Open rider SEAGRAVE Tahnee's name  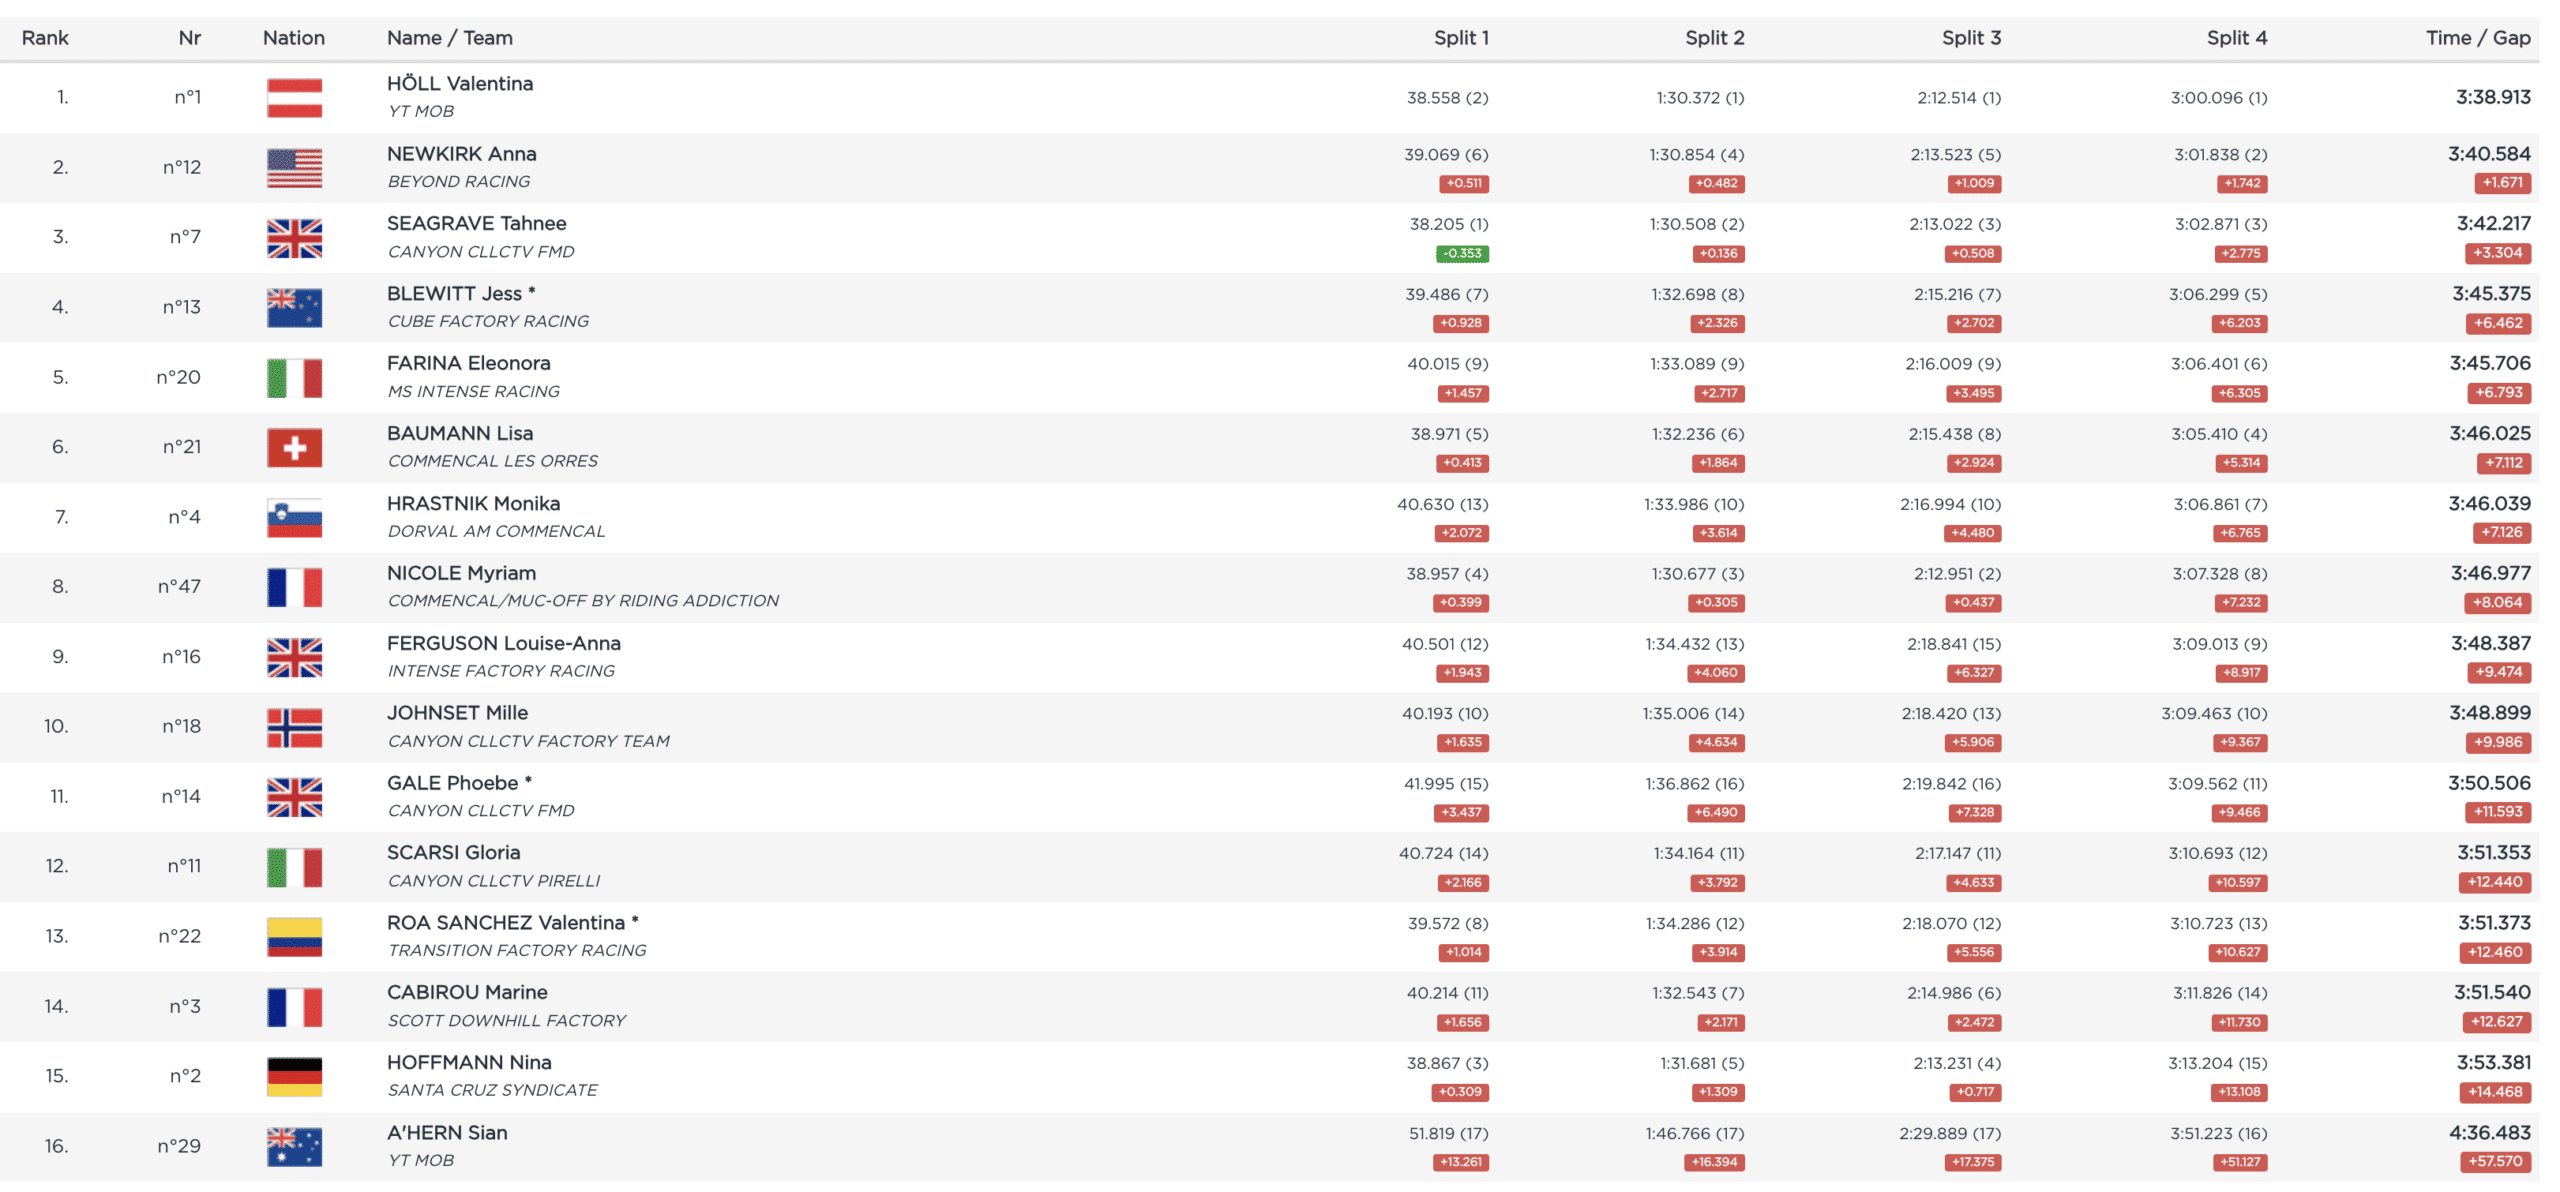476,224
